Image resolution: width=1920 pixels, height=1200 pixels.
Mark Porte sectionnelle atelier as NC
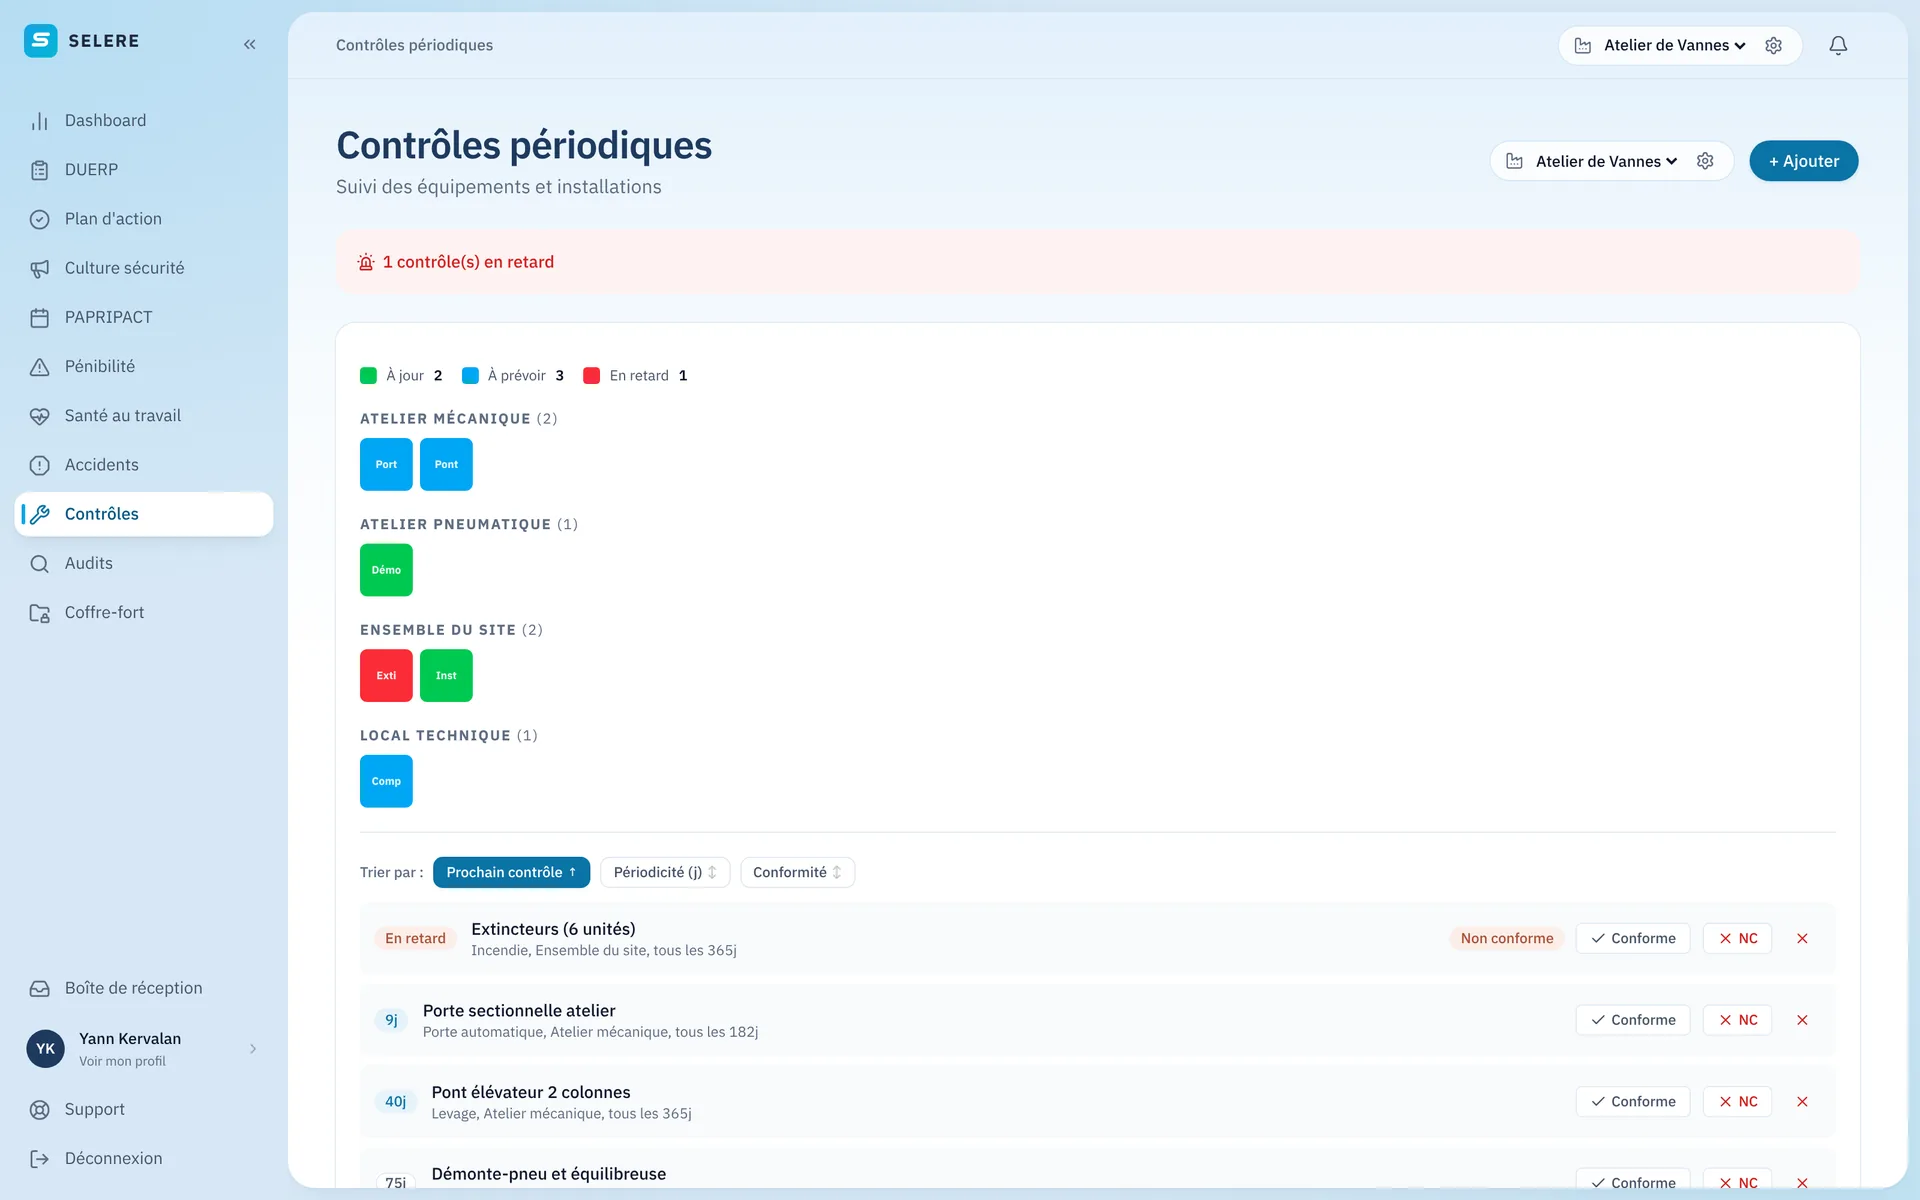[1738, 1020]
